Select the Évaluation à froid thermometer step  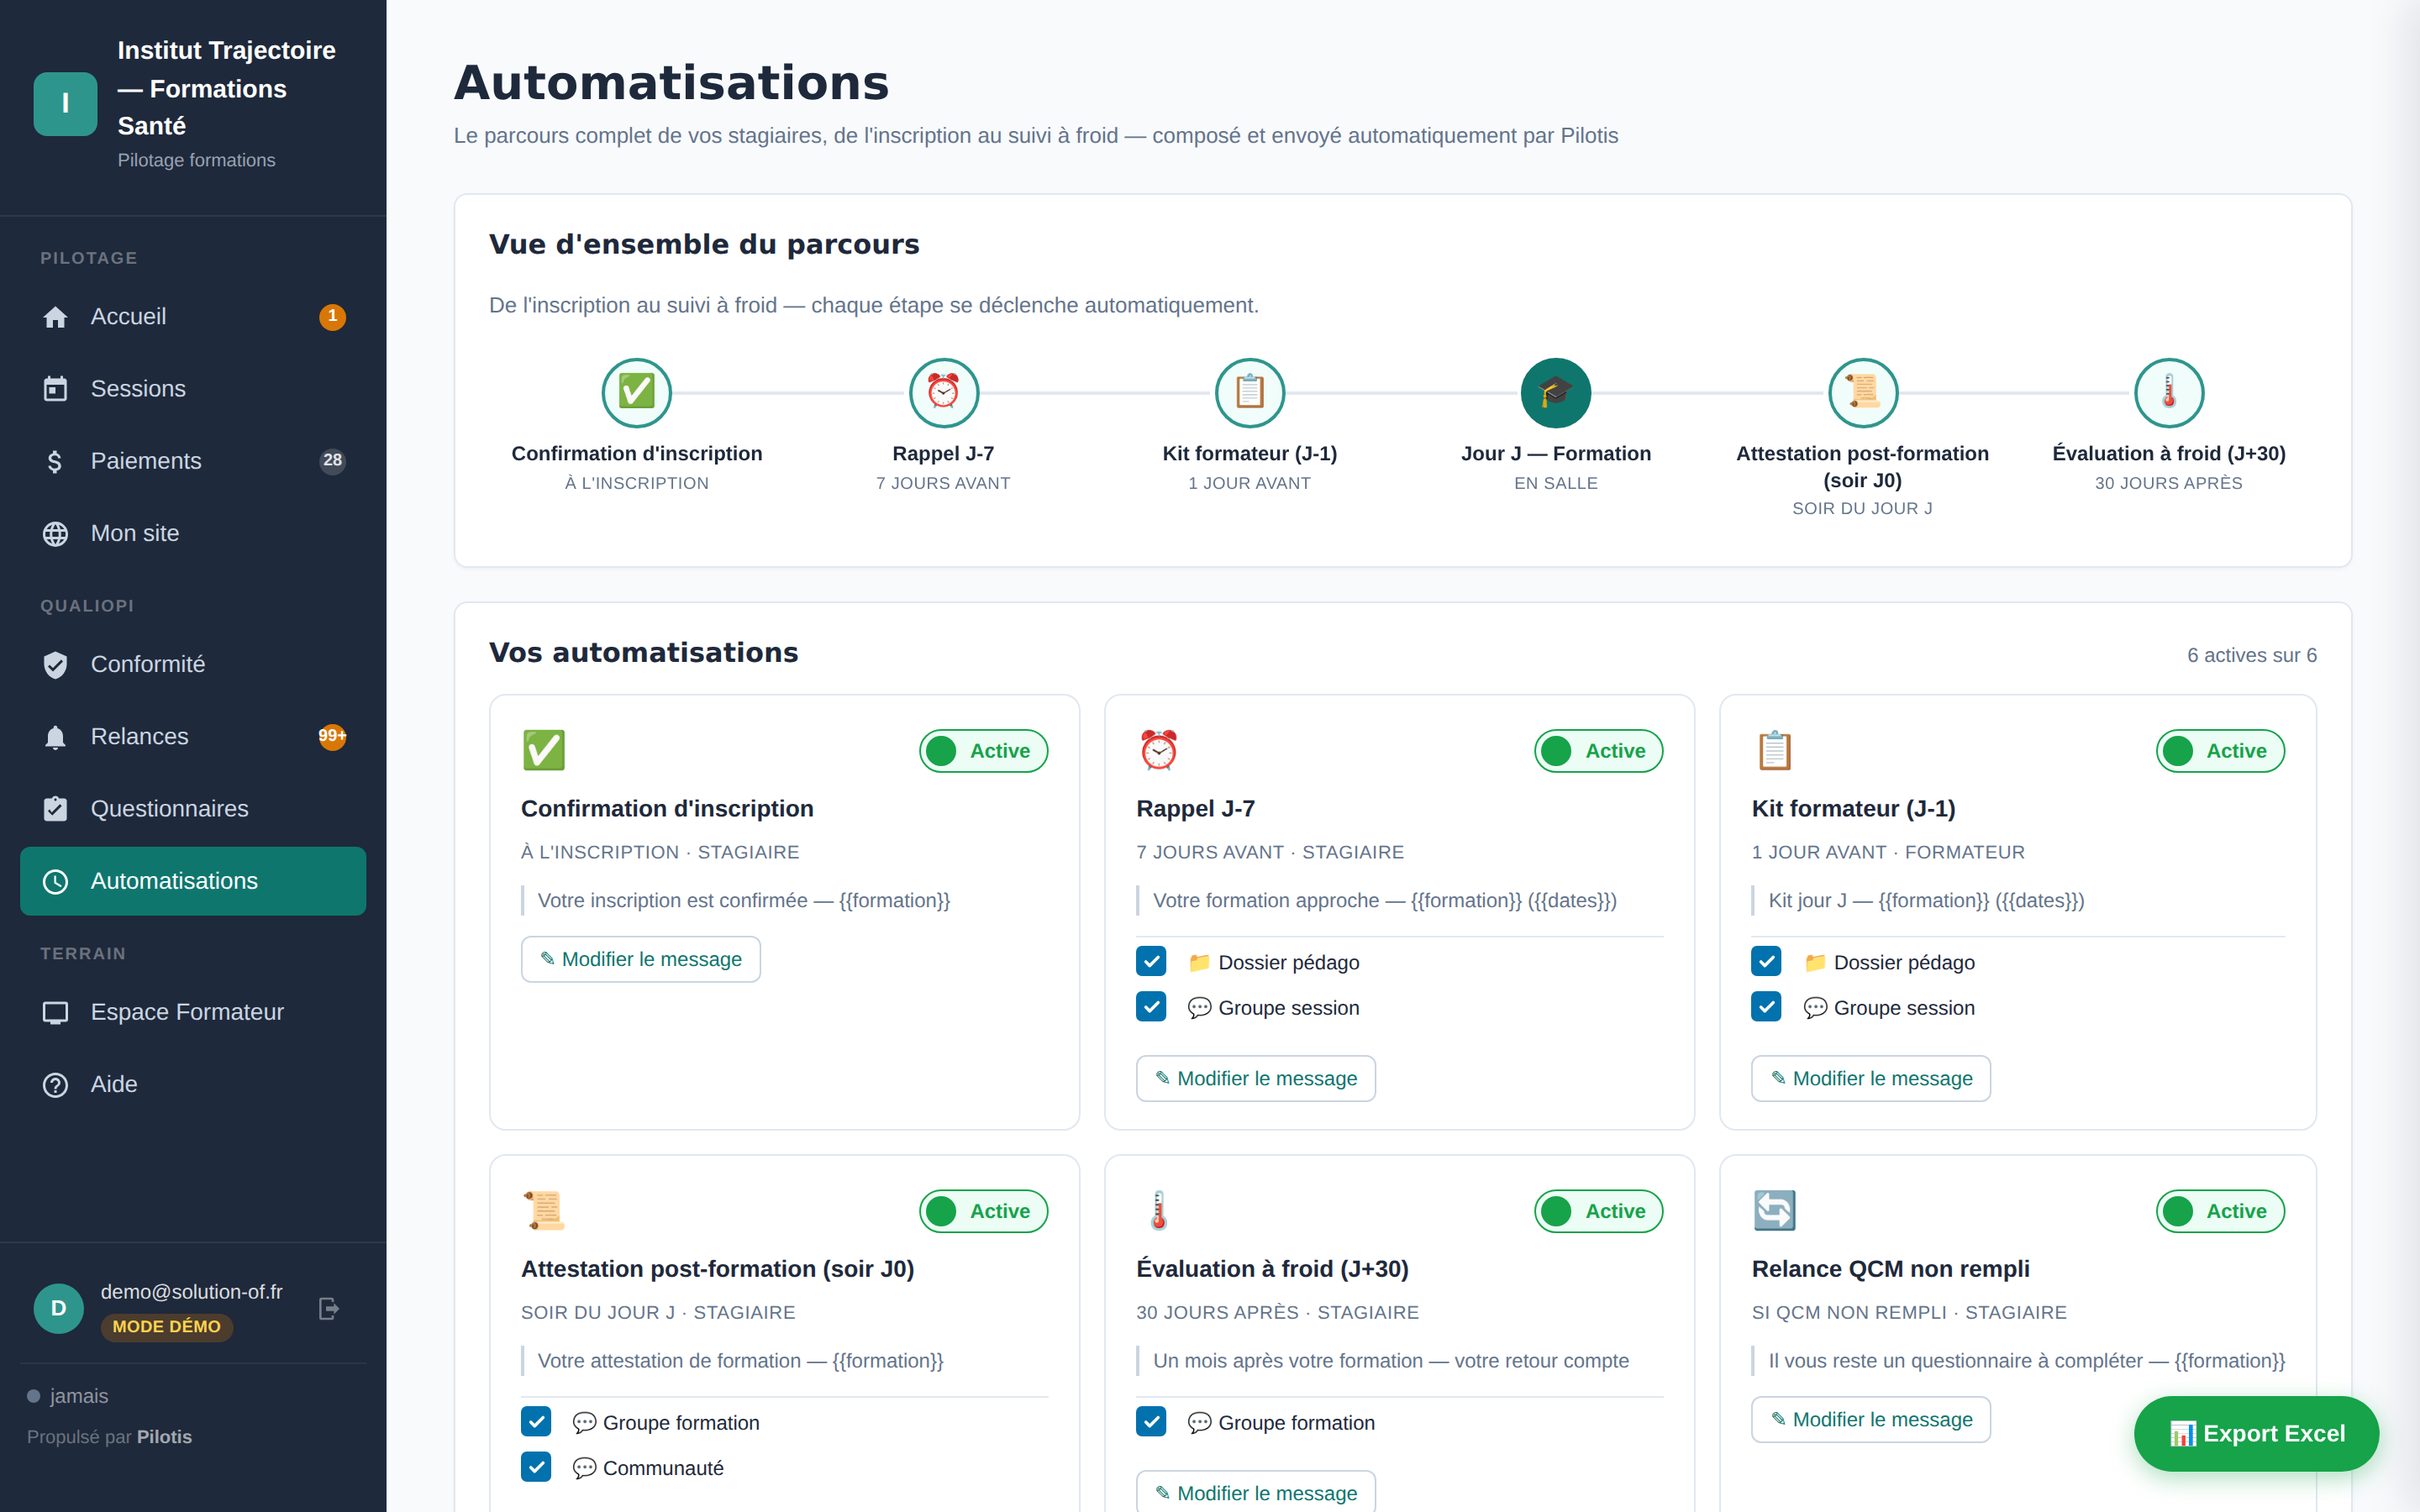tap(2168, 392)
